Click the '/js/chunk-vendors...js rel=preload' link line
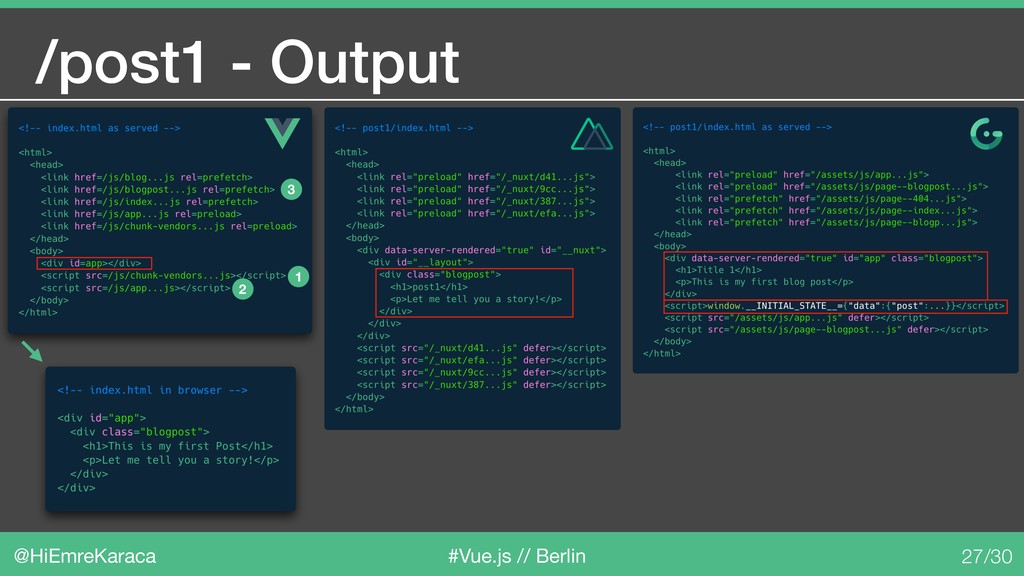1024x576 pixels. 169,226
